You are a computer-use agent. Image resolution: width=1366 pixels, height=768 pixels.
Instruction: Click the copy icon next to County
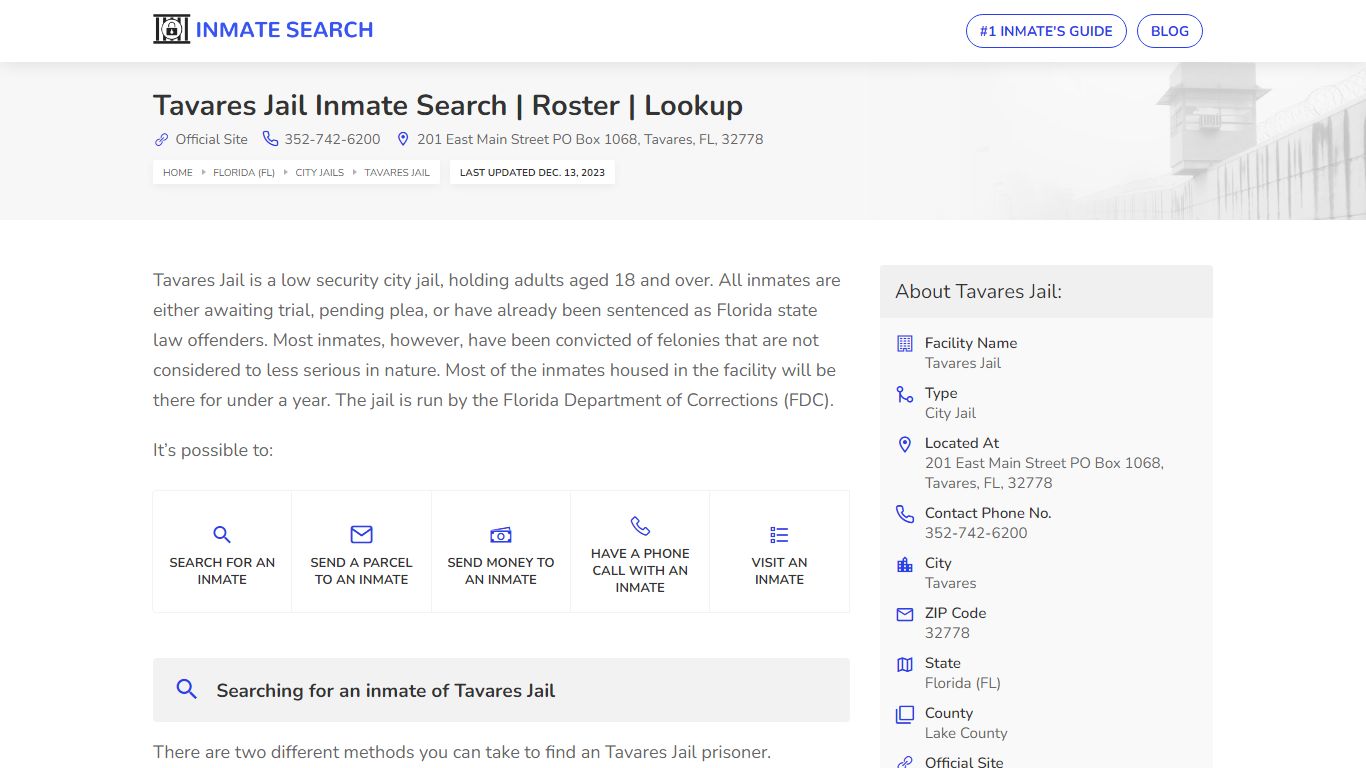click(905, 714)
